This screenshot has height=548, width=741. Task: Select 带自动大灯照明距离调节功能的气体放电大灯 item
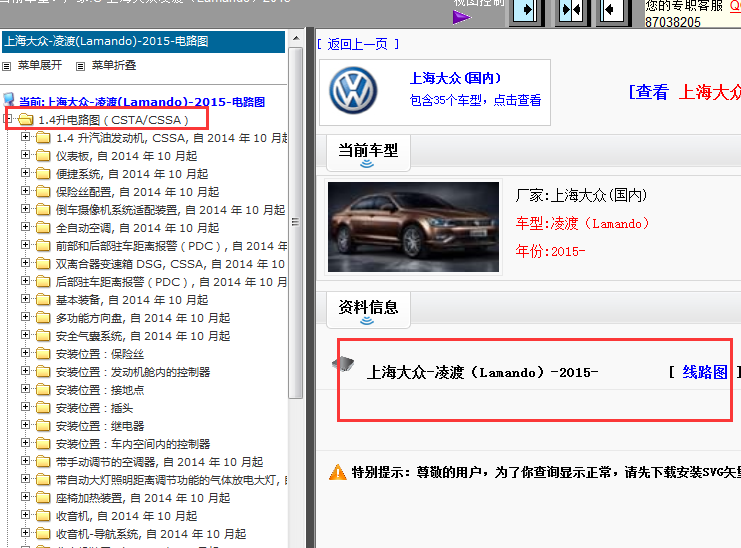(172, 480)
